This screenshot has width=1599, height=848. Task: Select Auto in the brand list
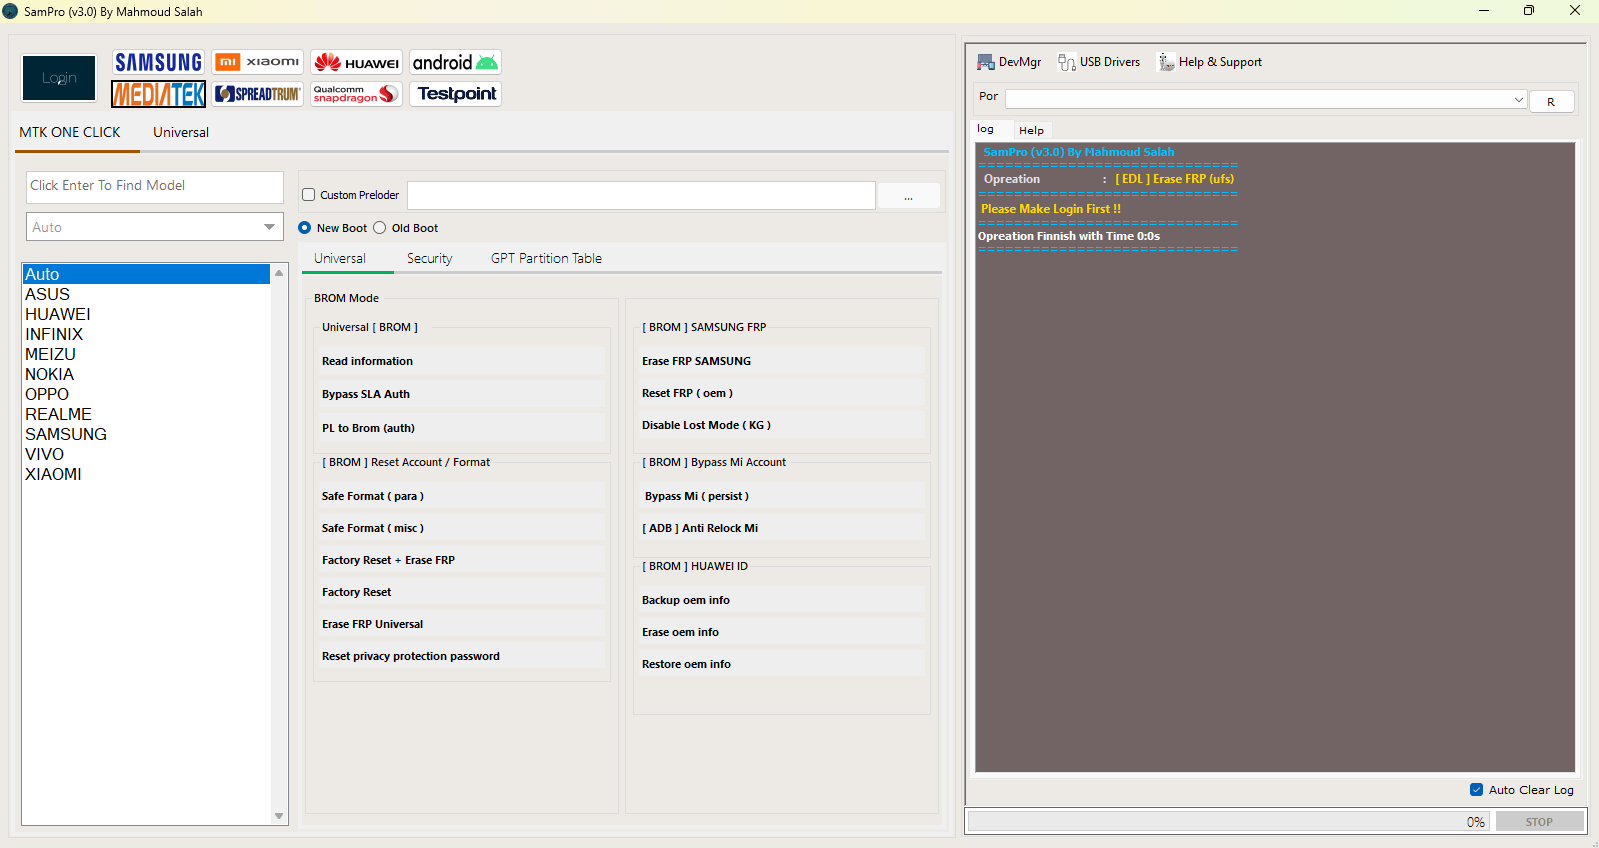146,274
